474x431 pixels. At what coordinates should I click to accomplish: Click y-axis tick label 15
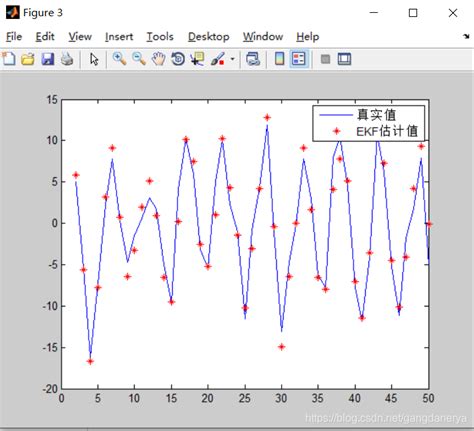click(x=52, y=99)
